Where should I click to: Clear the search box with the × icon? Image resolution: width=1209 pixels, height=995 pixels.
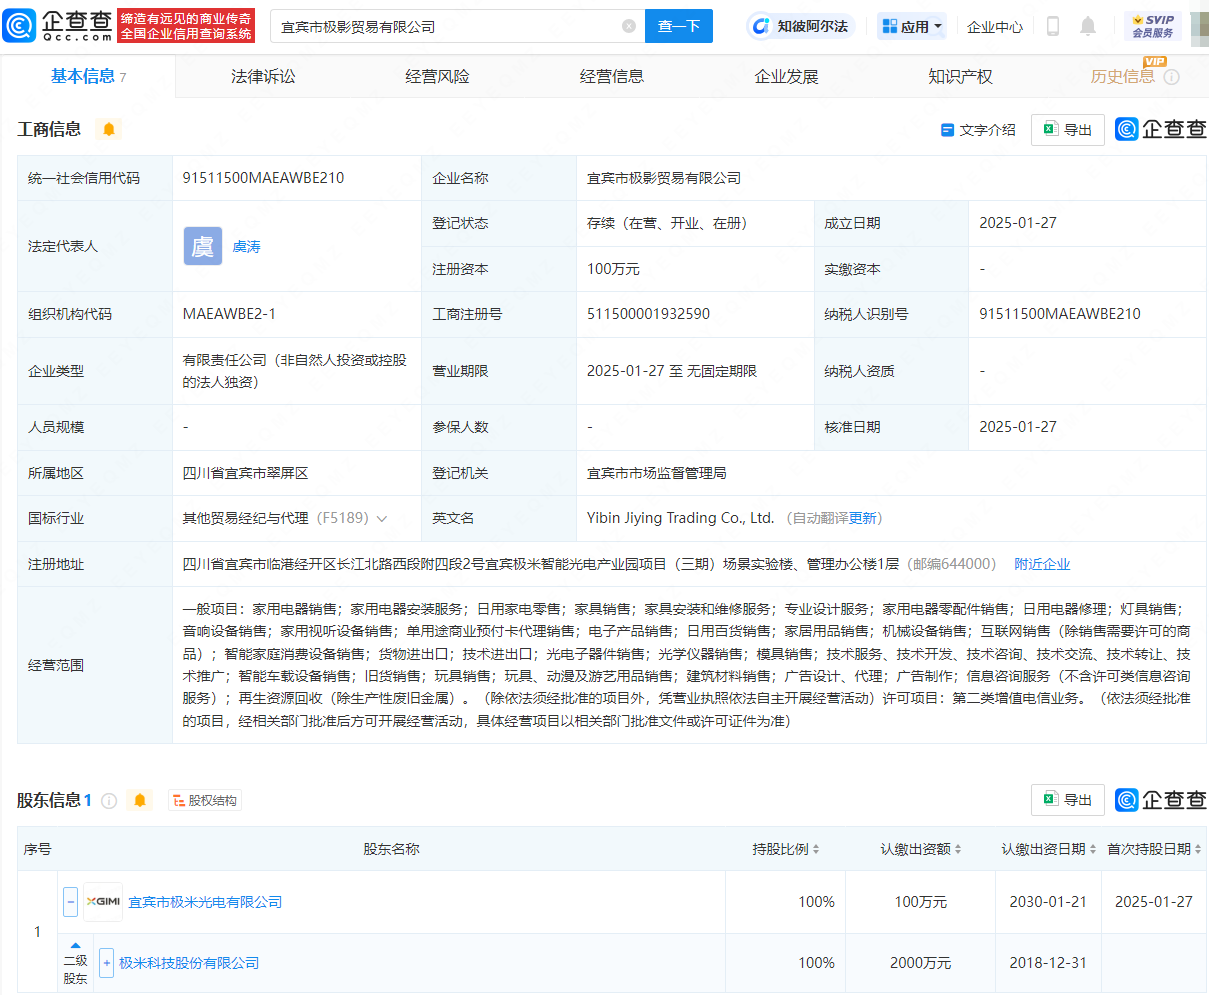coord(628,26)
